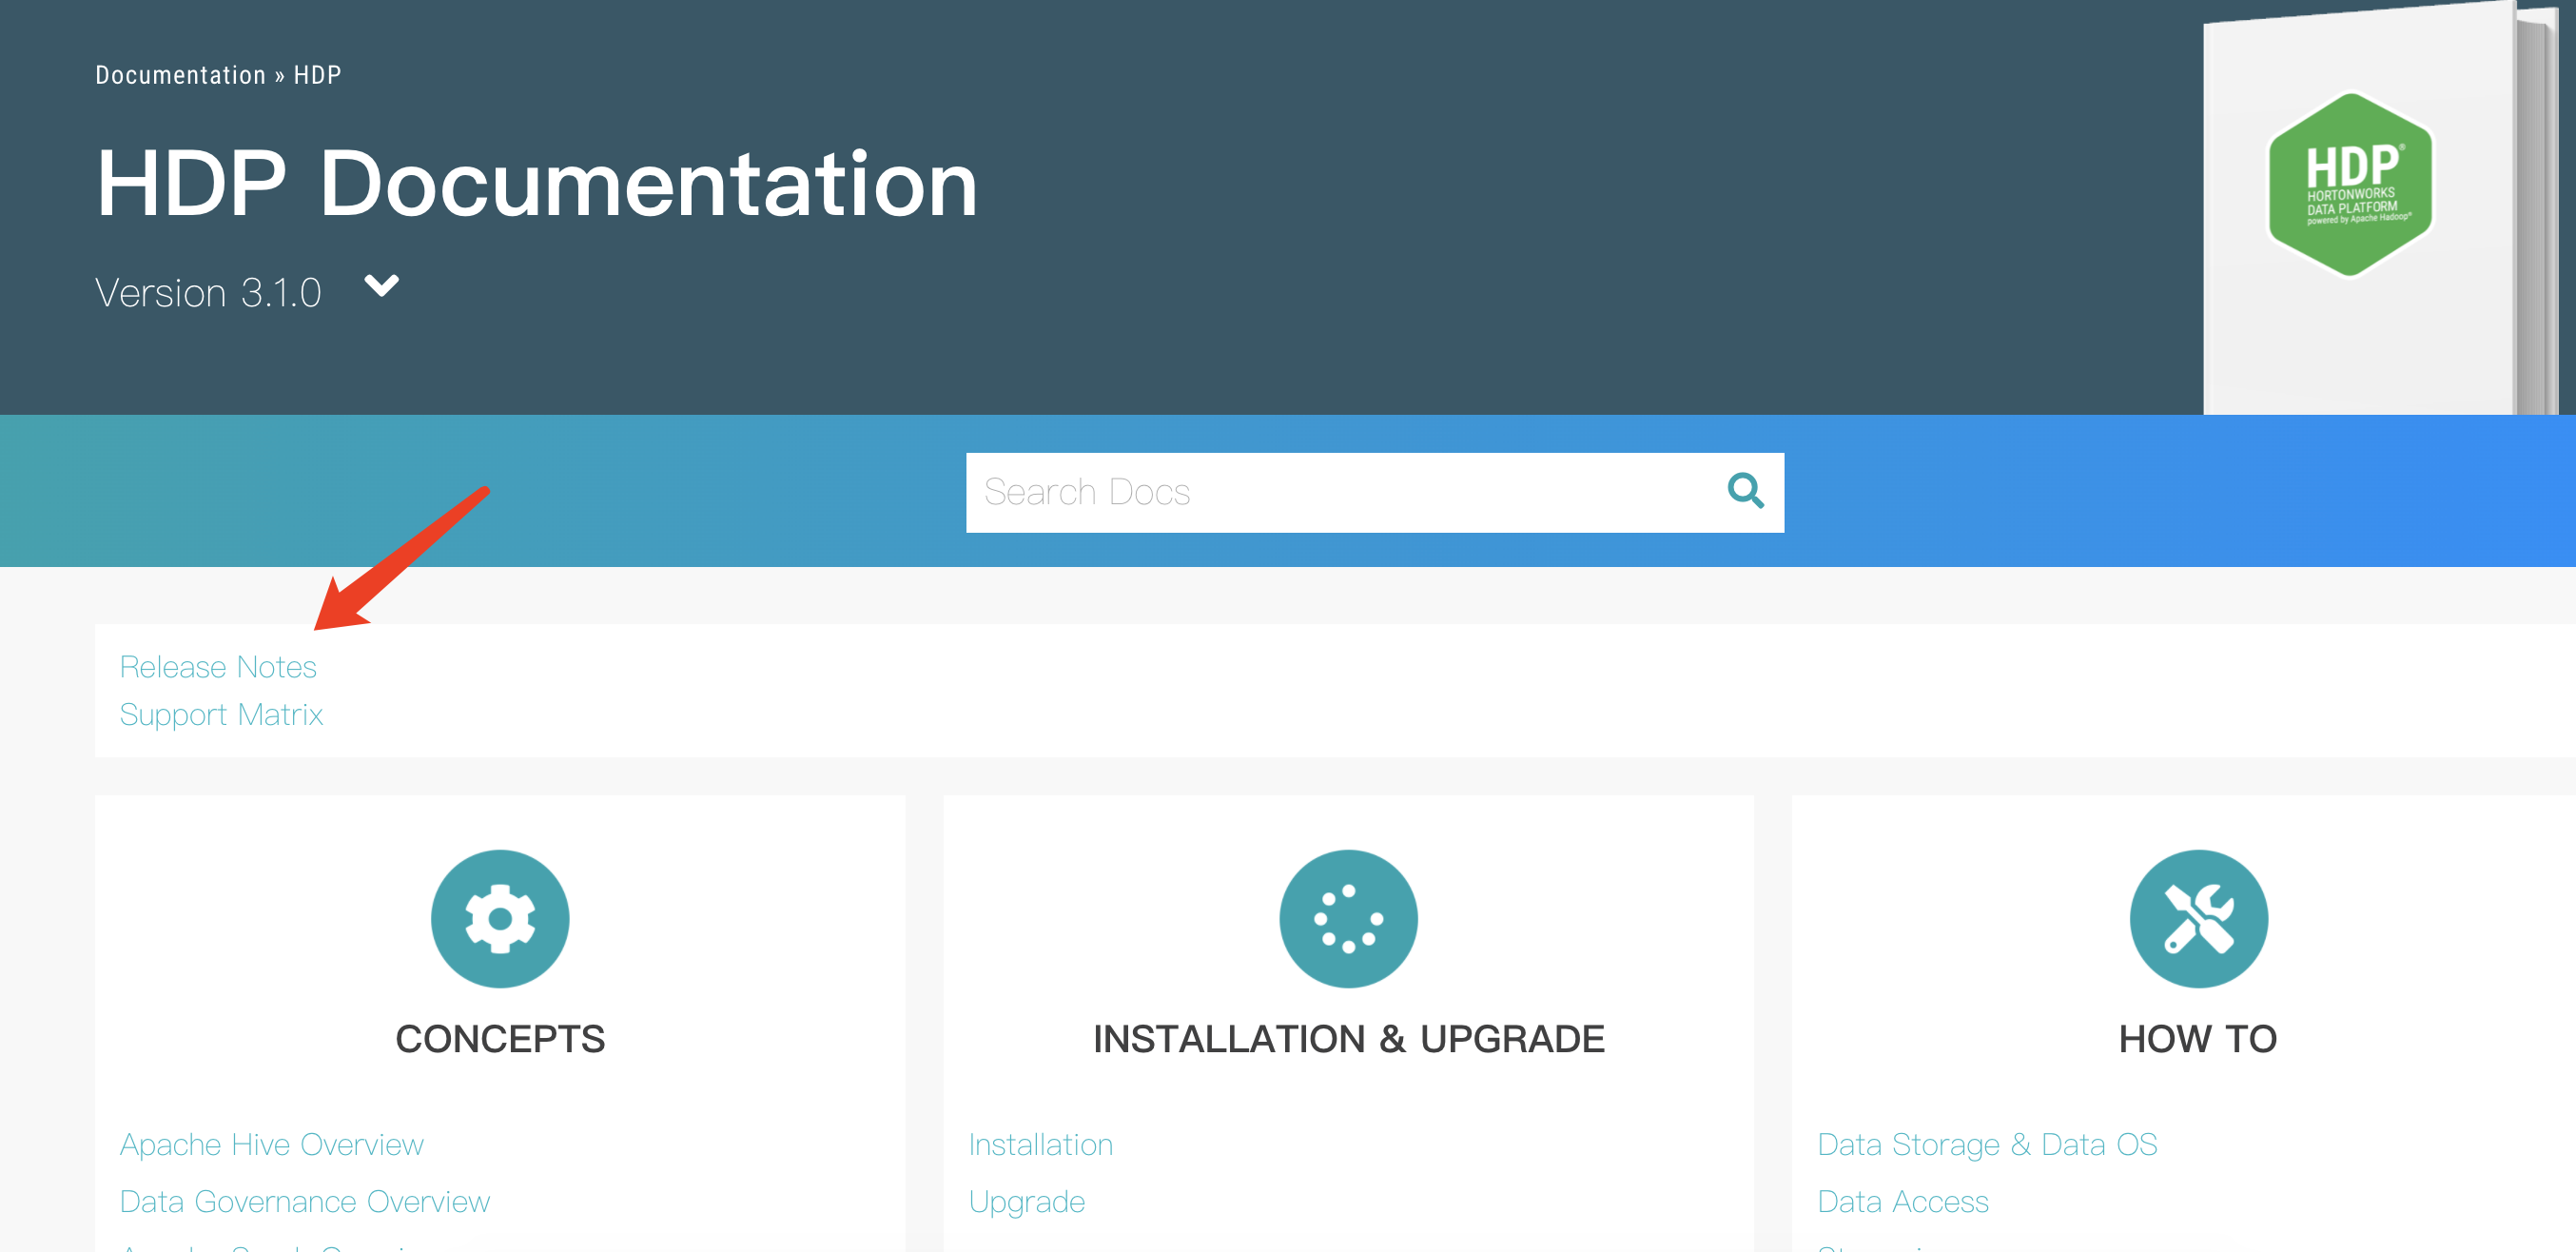Open the Documentation breadcrumb link
The image size is (2576, 1252).
[x=181, y=75]
